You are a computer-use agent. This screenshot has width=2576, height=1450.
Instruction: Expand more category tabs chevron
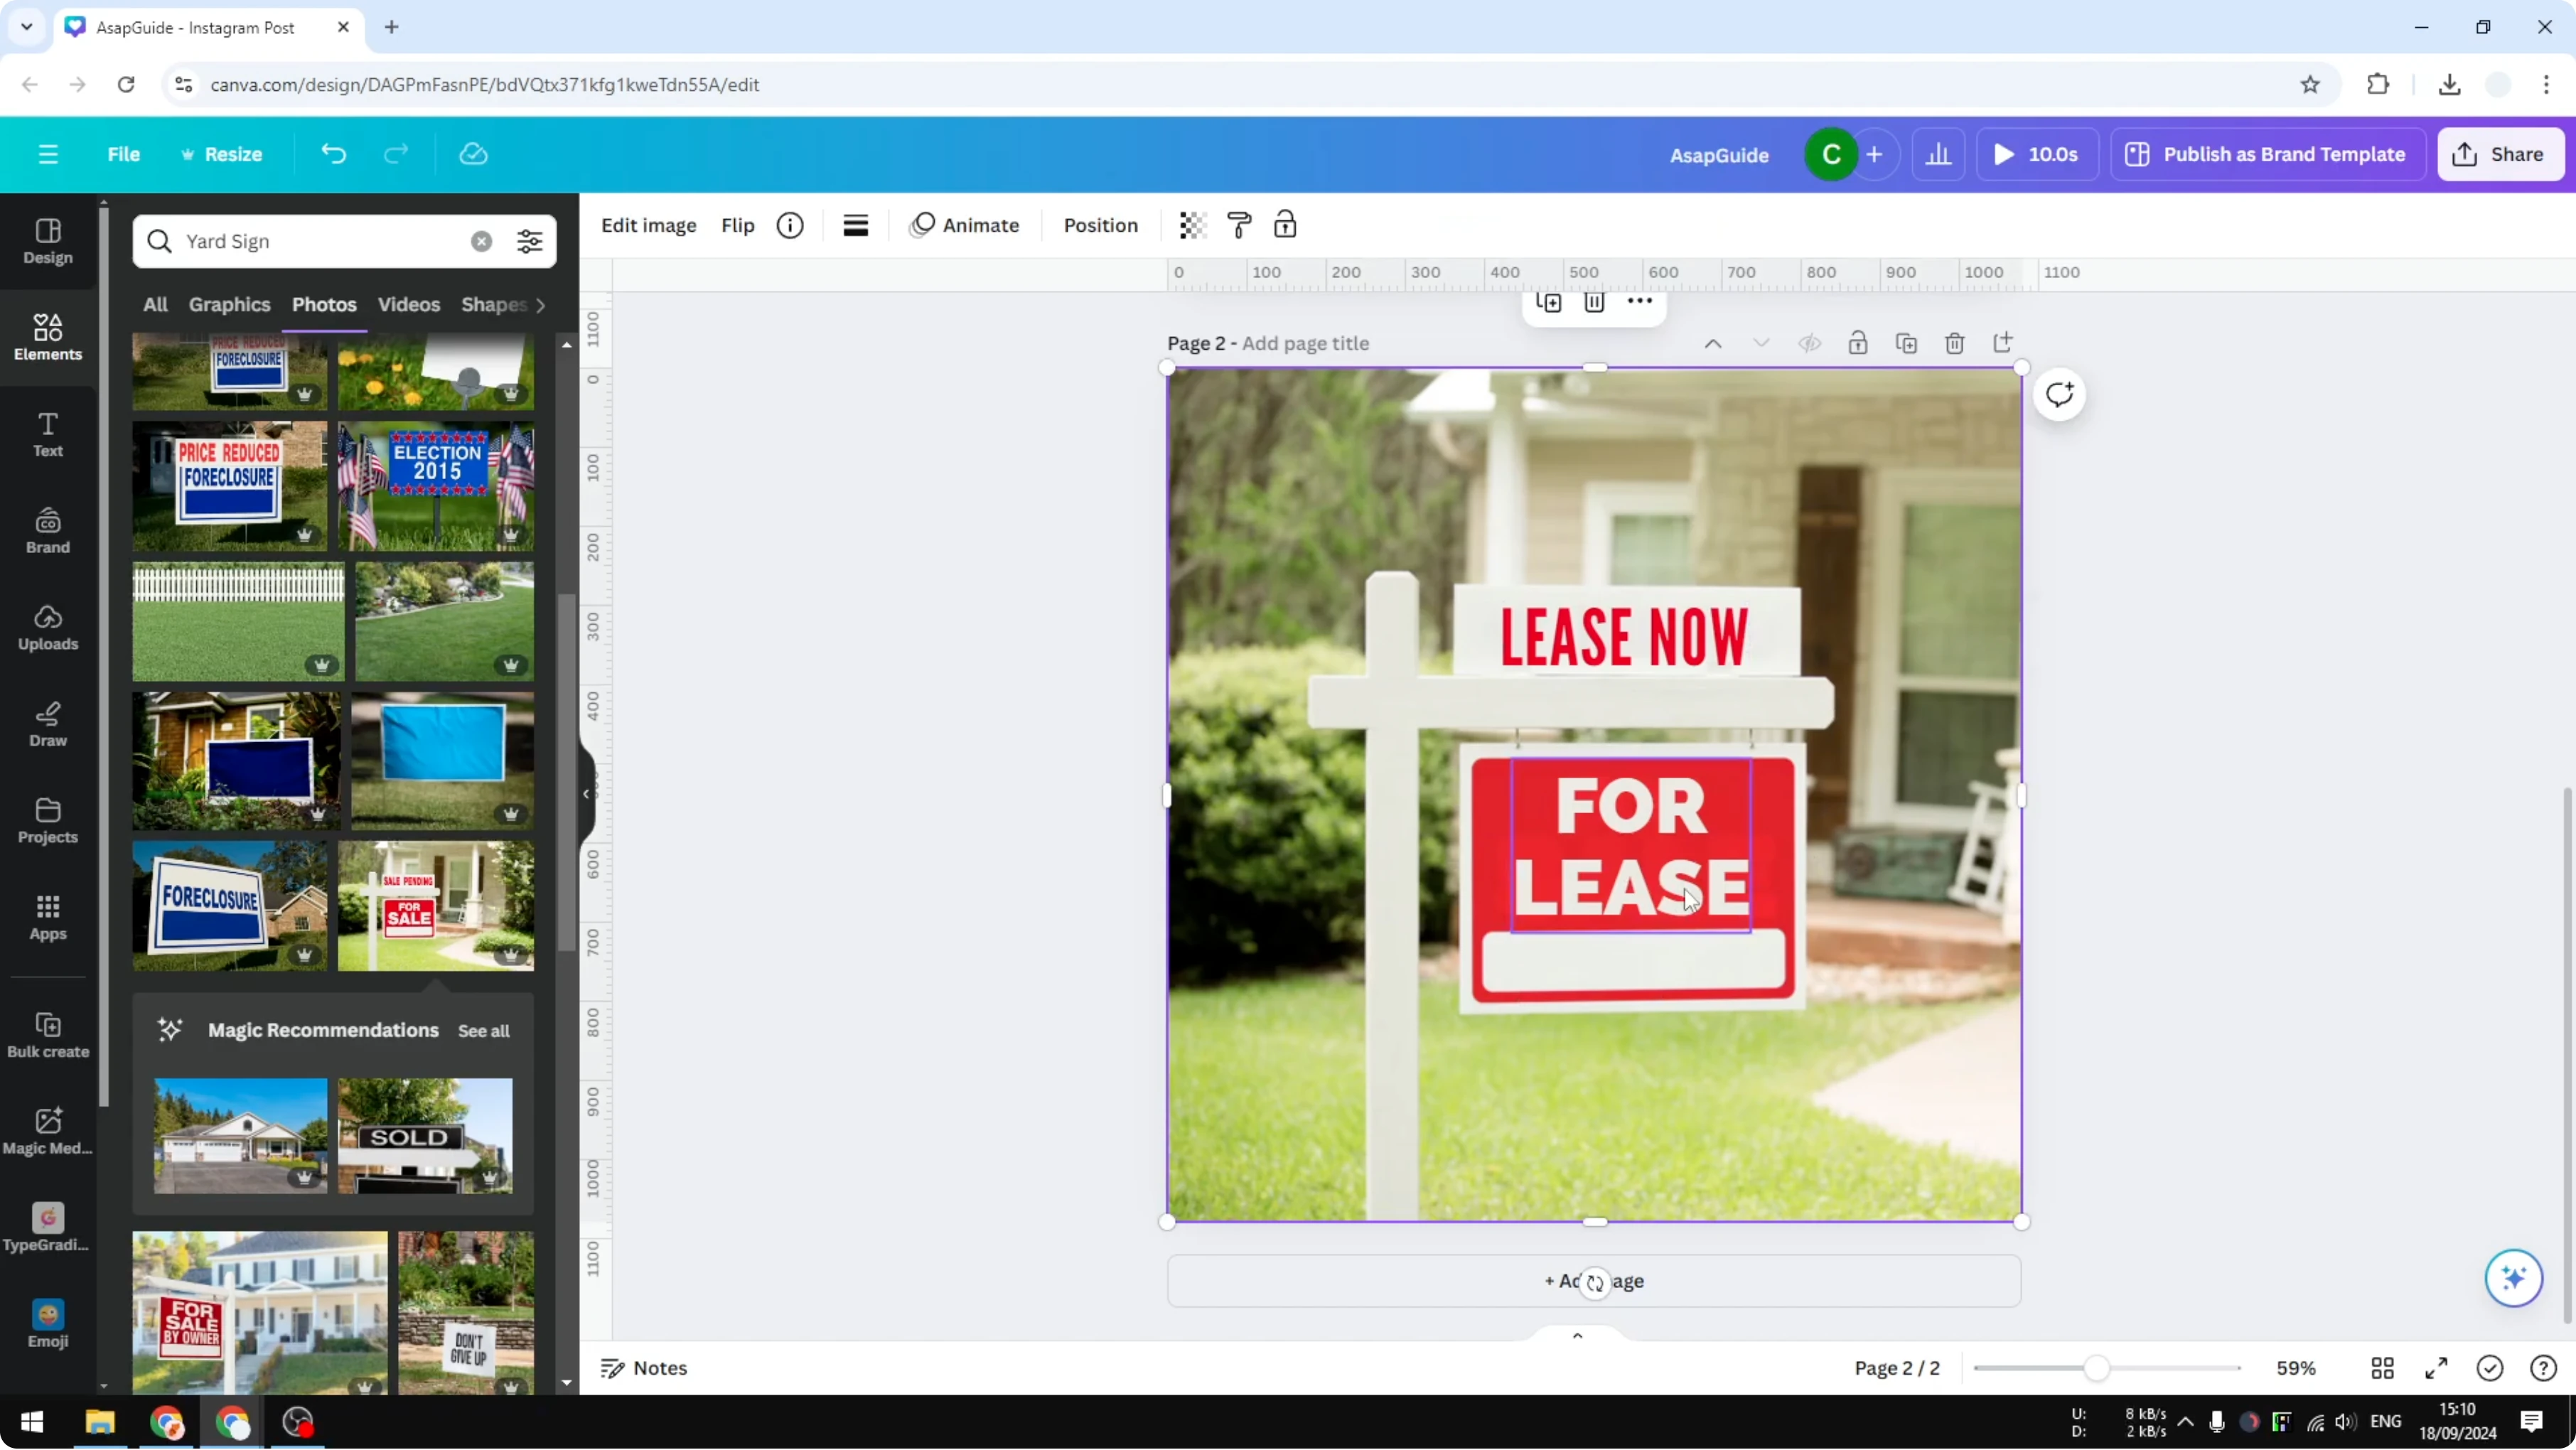coord(541,305)
